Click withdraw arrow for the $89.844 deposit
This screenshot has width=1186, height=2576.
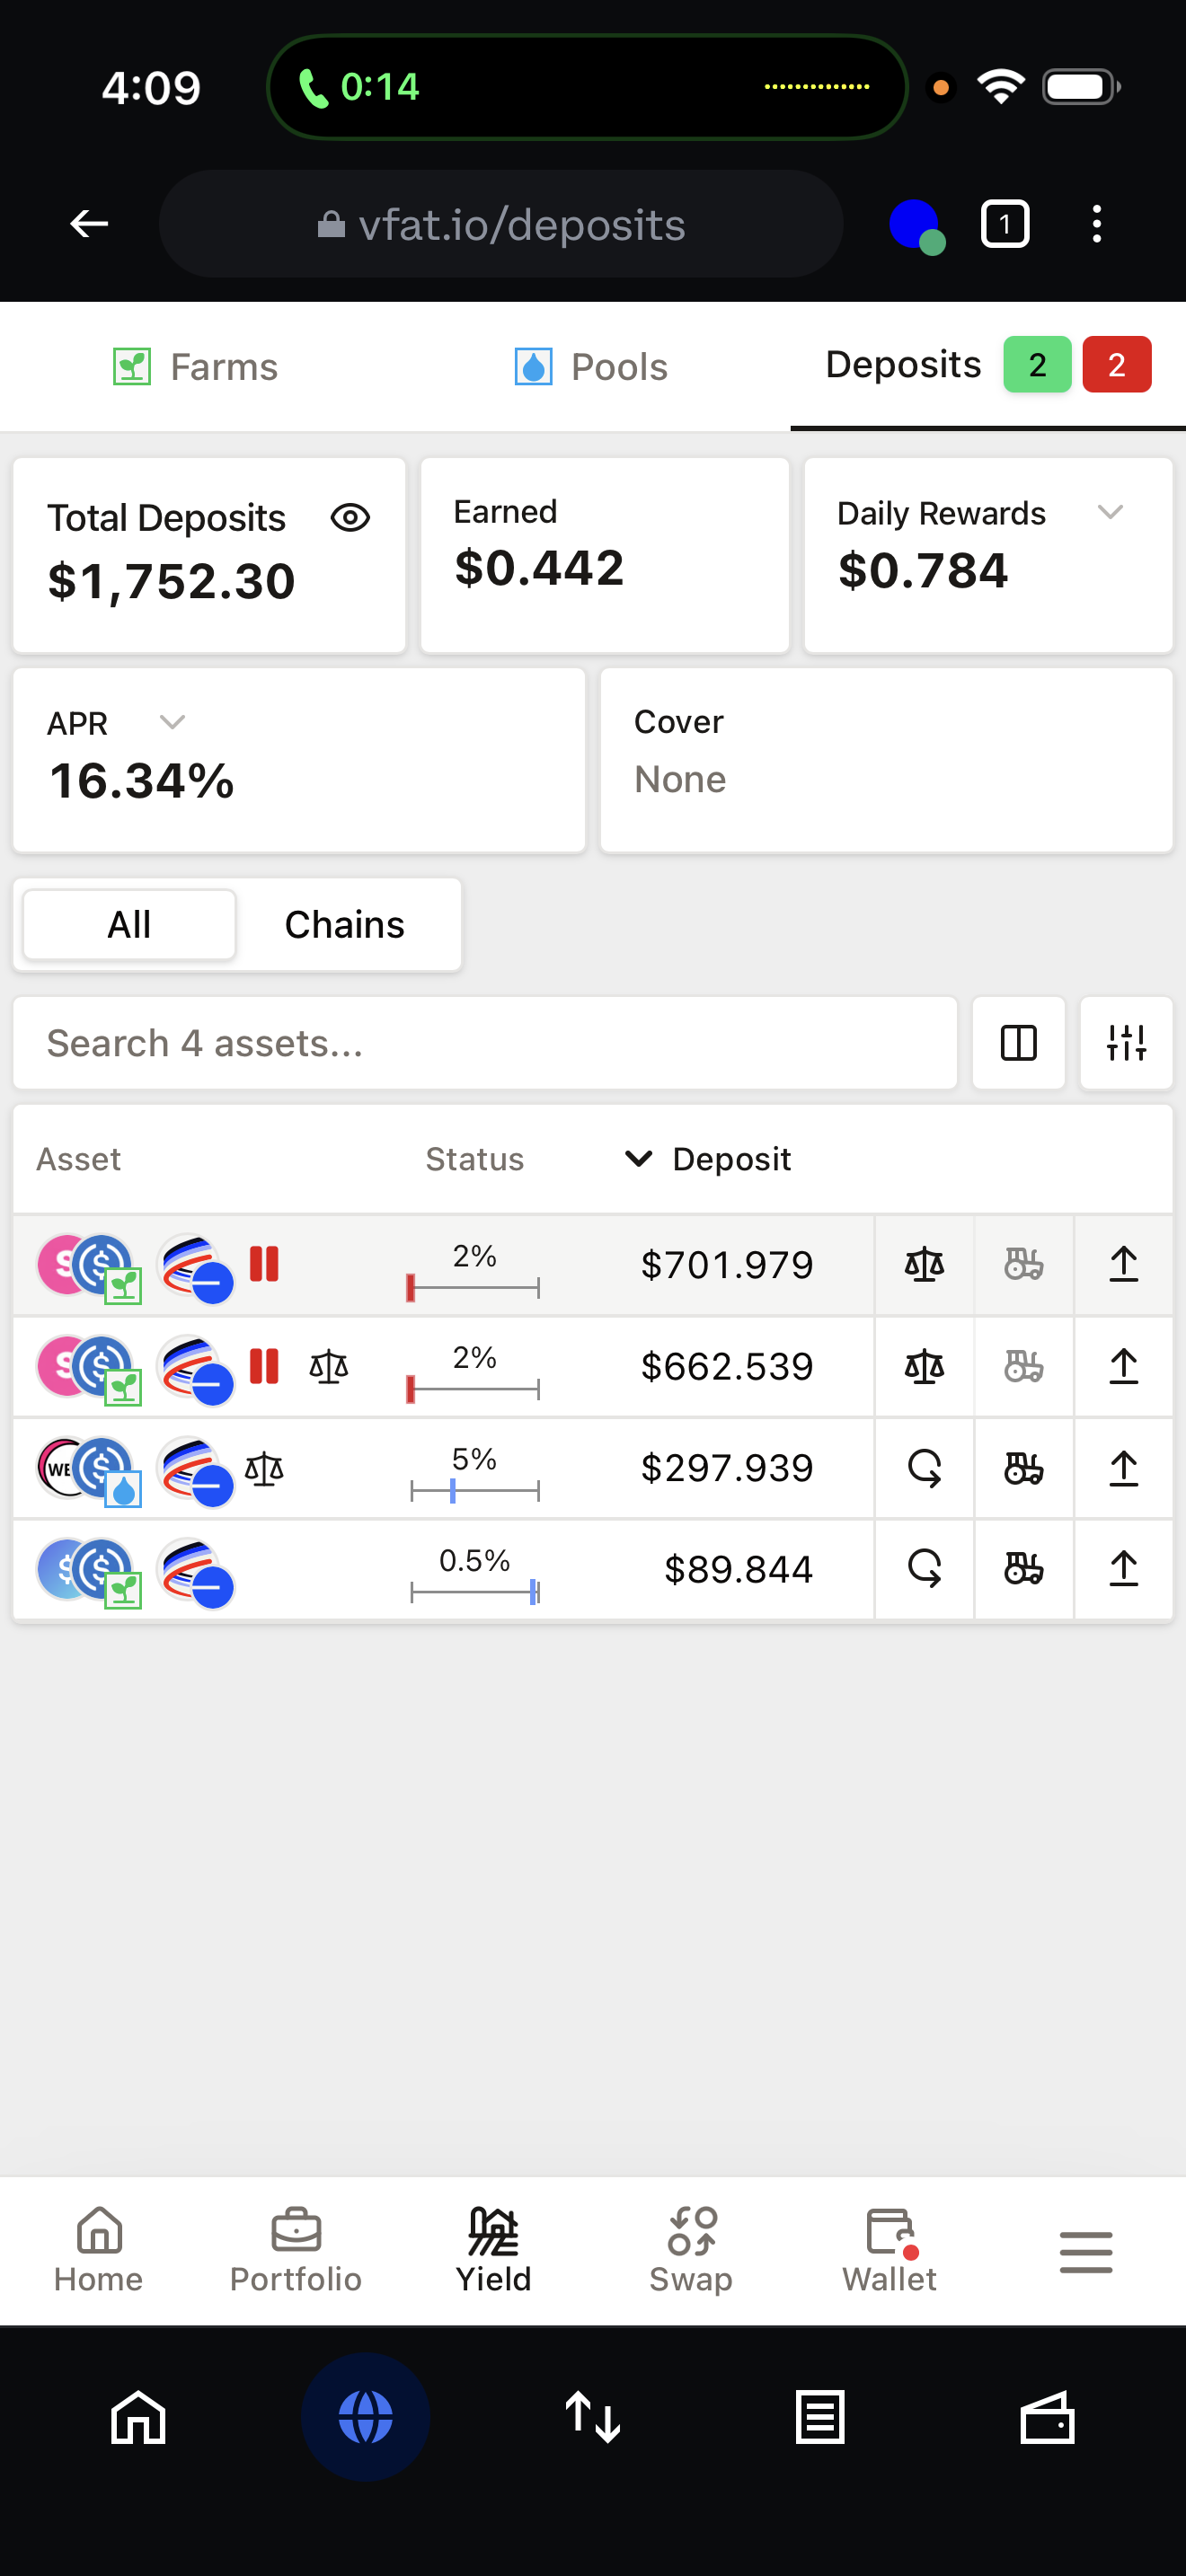(x=1123, y=1569)
